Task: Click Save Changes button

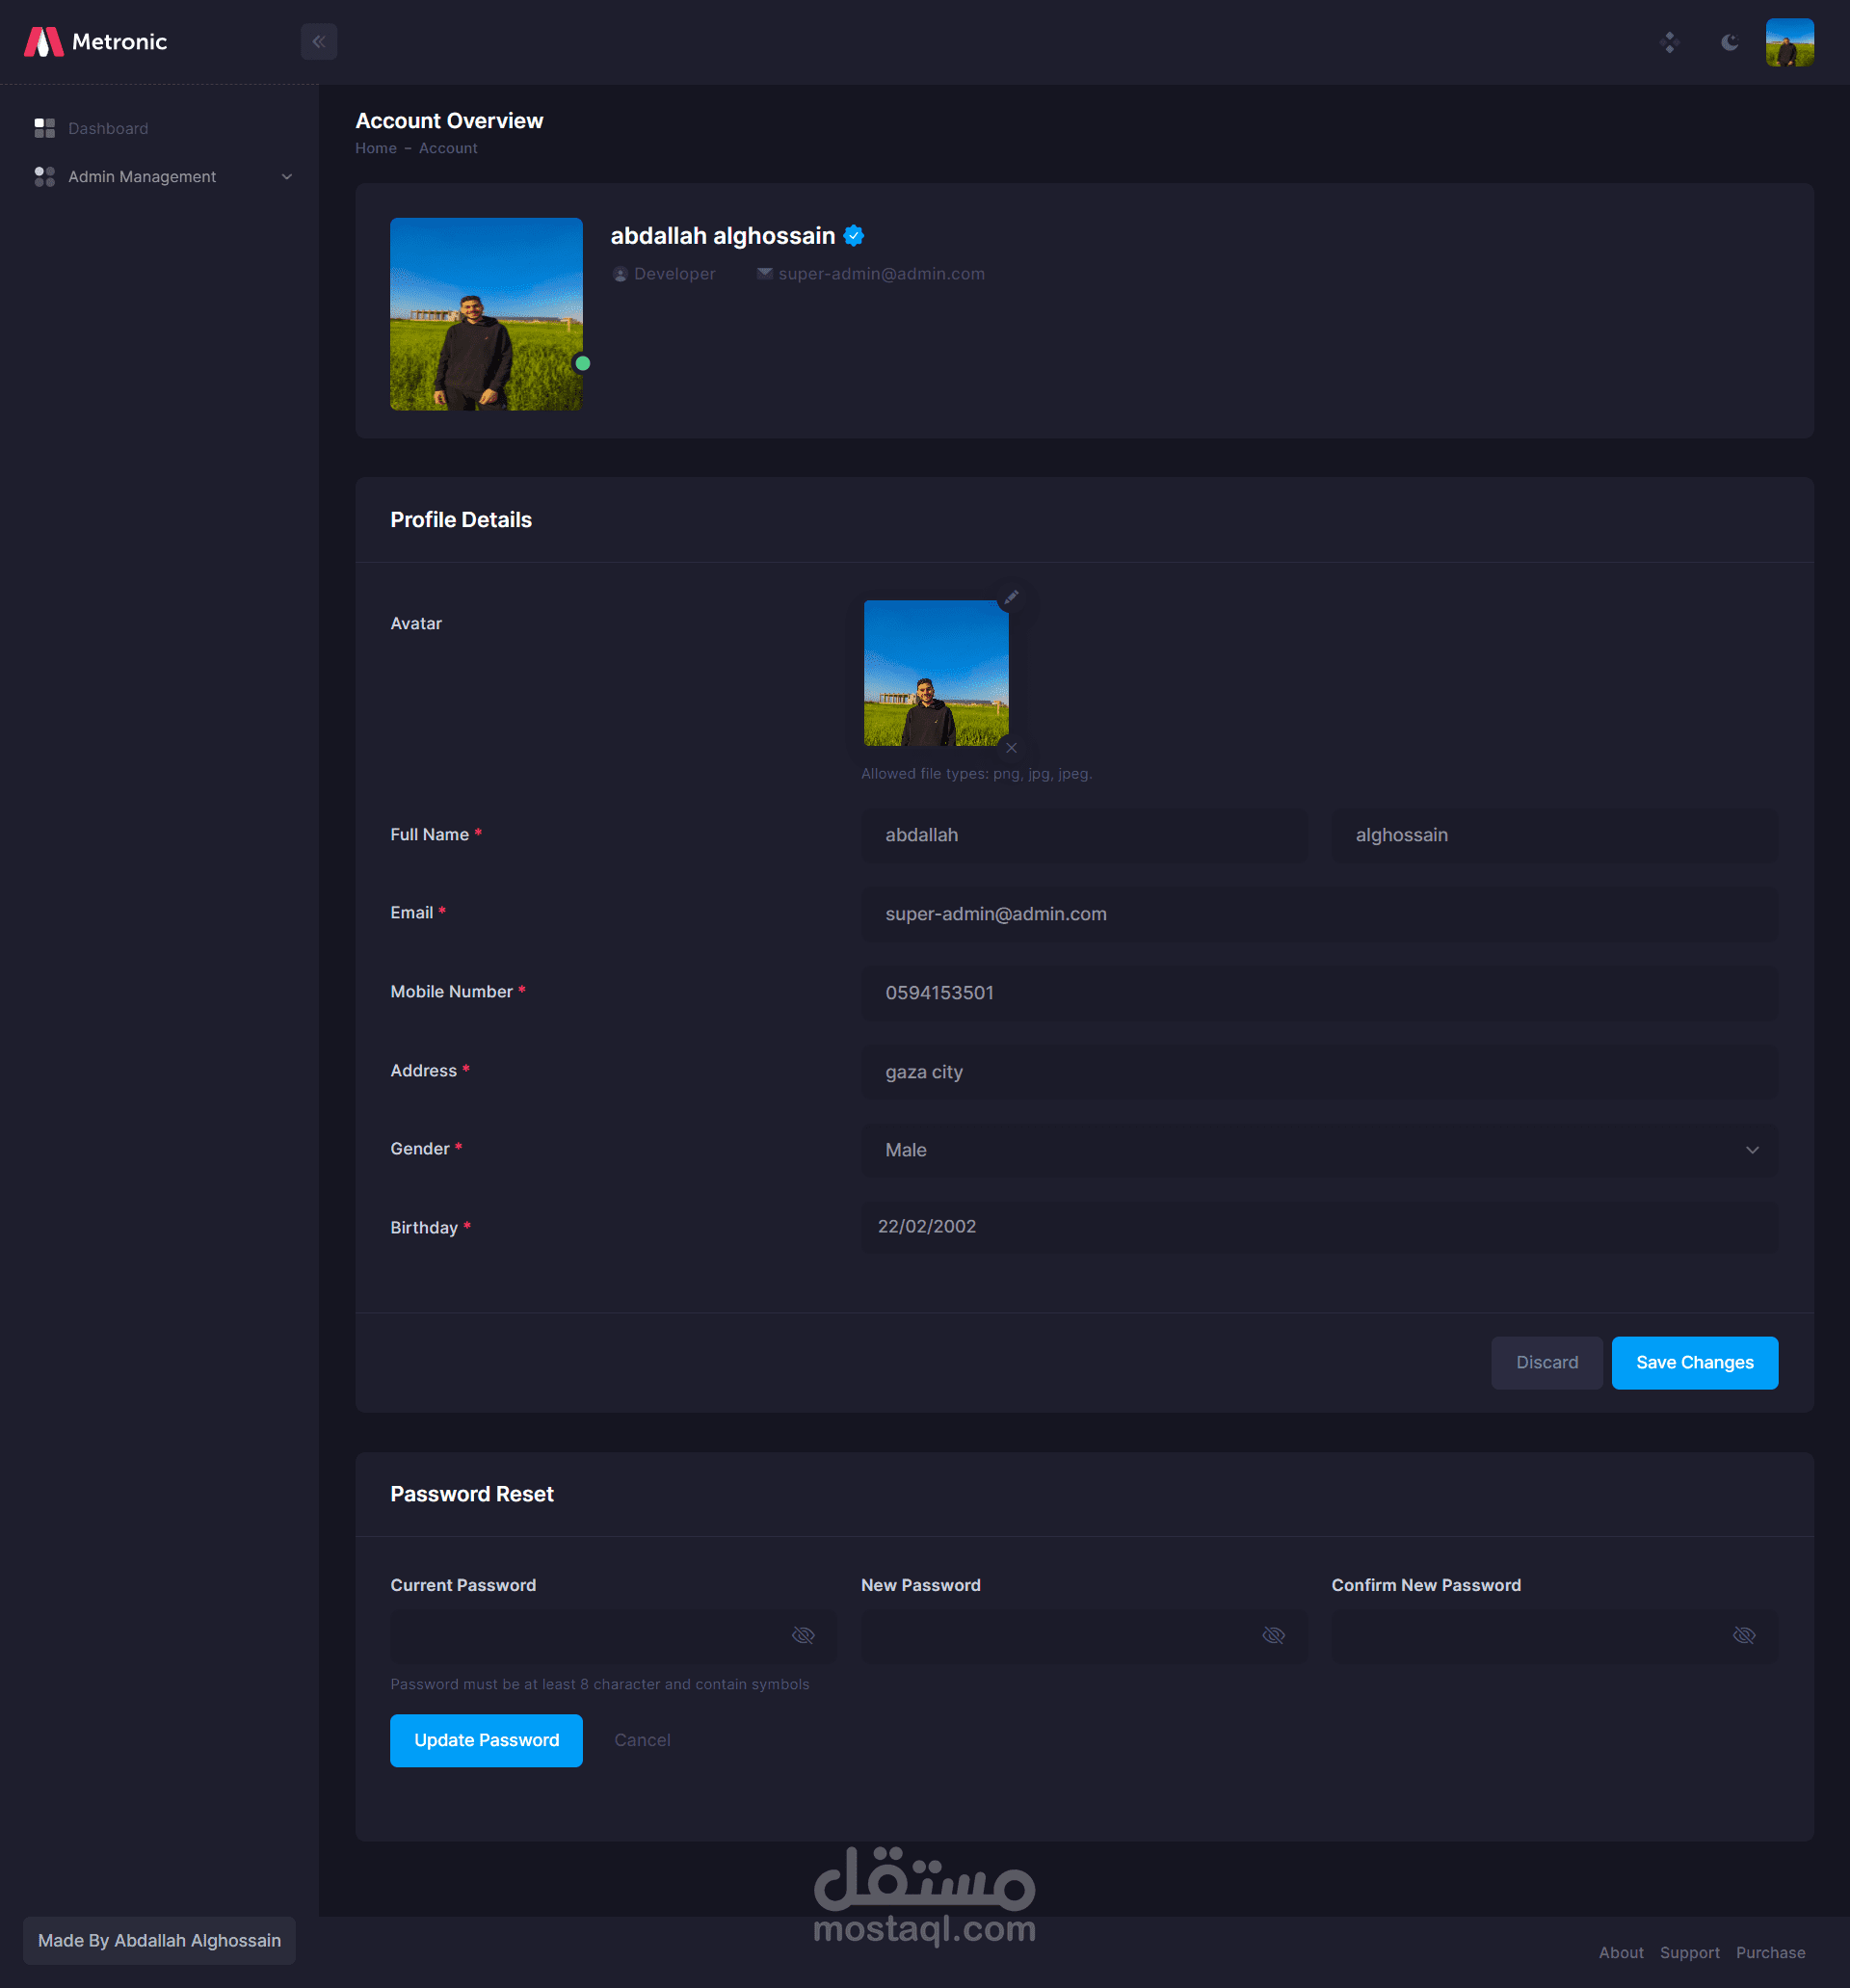Action: click(x=1694, y=1362)
